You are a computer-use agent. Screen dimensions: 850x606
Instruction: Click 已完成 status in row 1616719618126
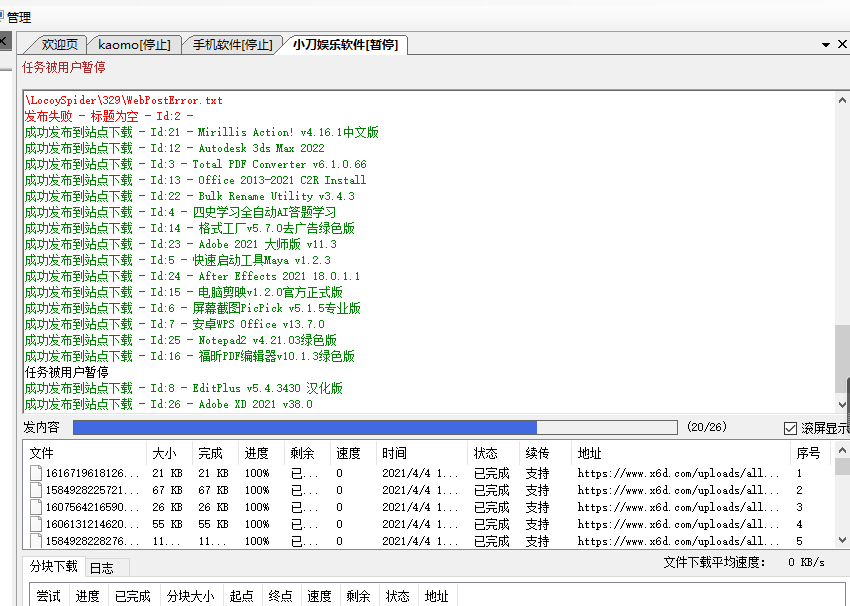click(x=492, y=473)
